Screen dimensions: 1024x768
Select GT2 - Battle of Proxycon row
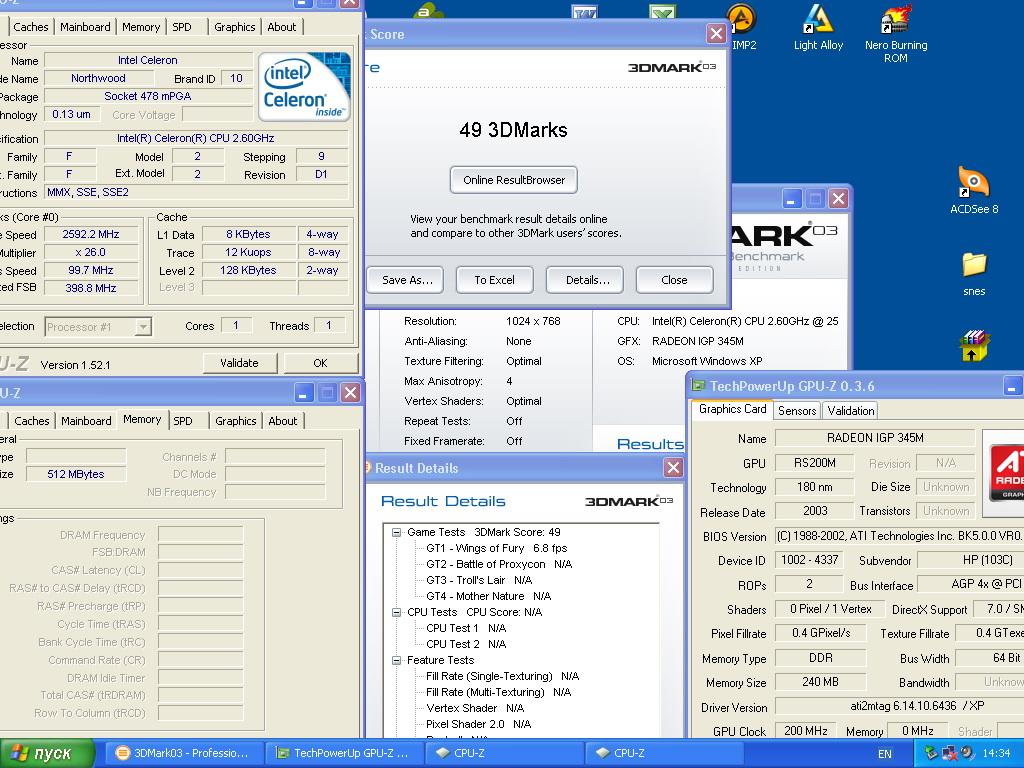click(x=499, y=564)
